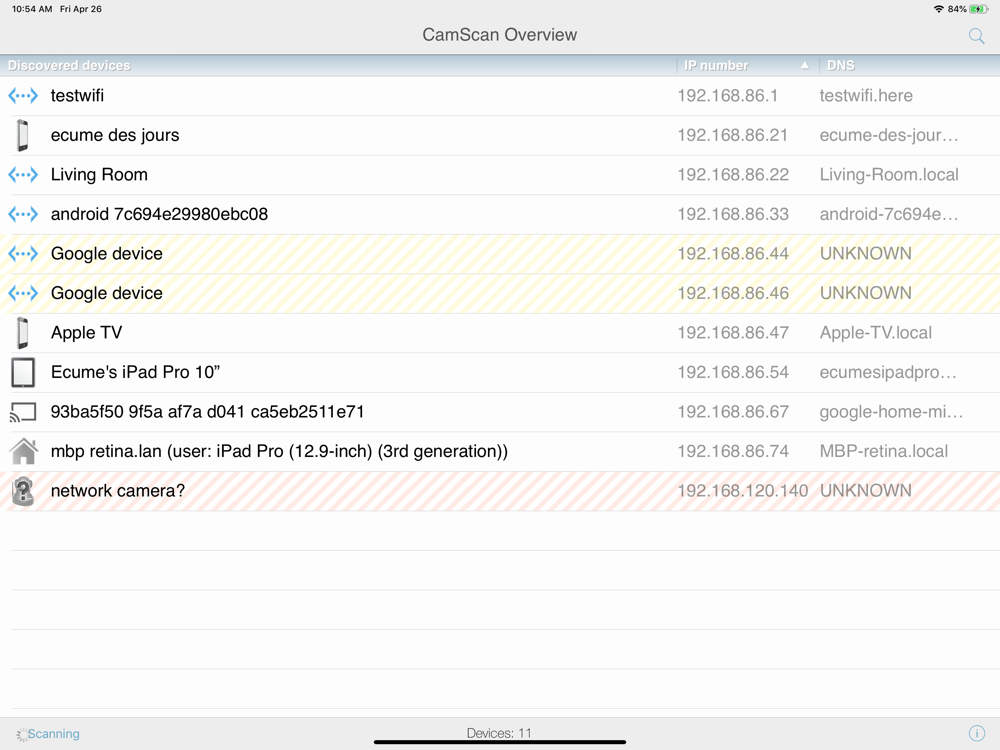Click the DNS column header
The width and height of the screenshot is (1000, 750).
tap(841, 65)
